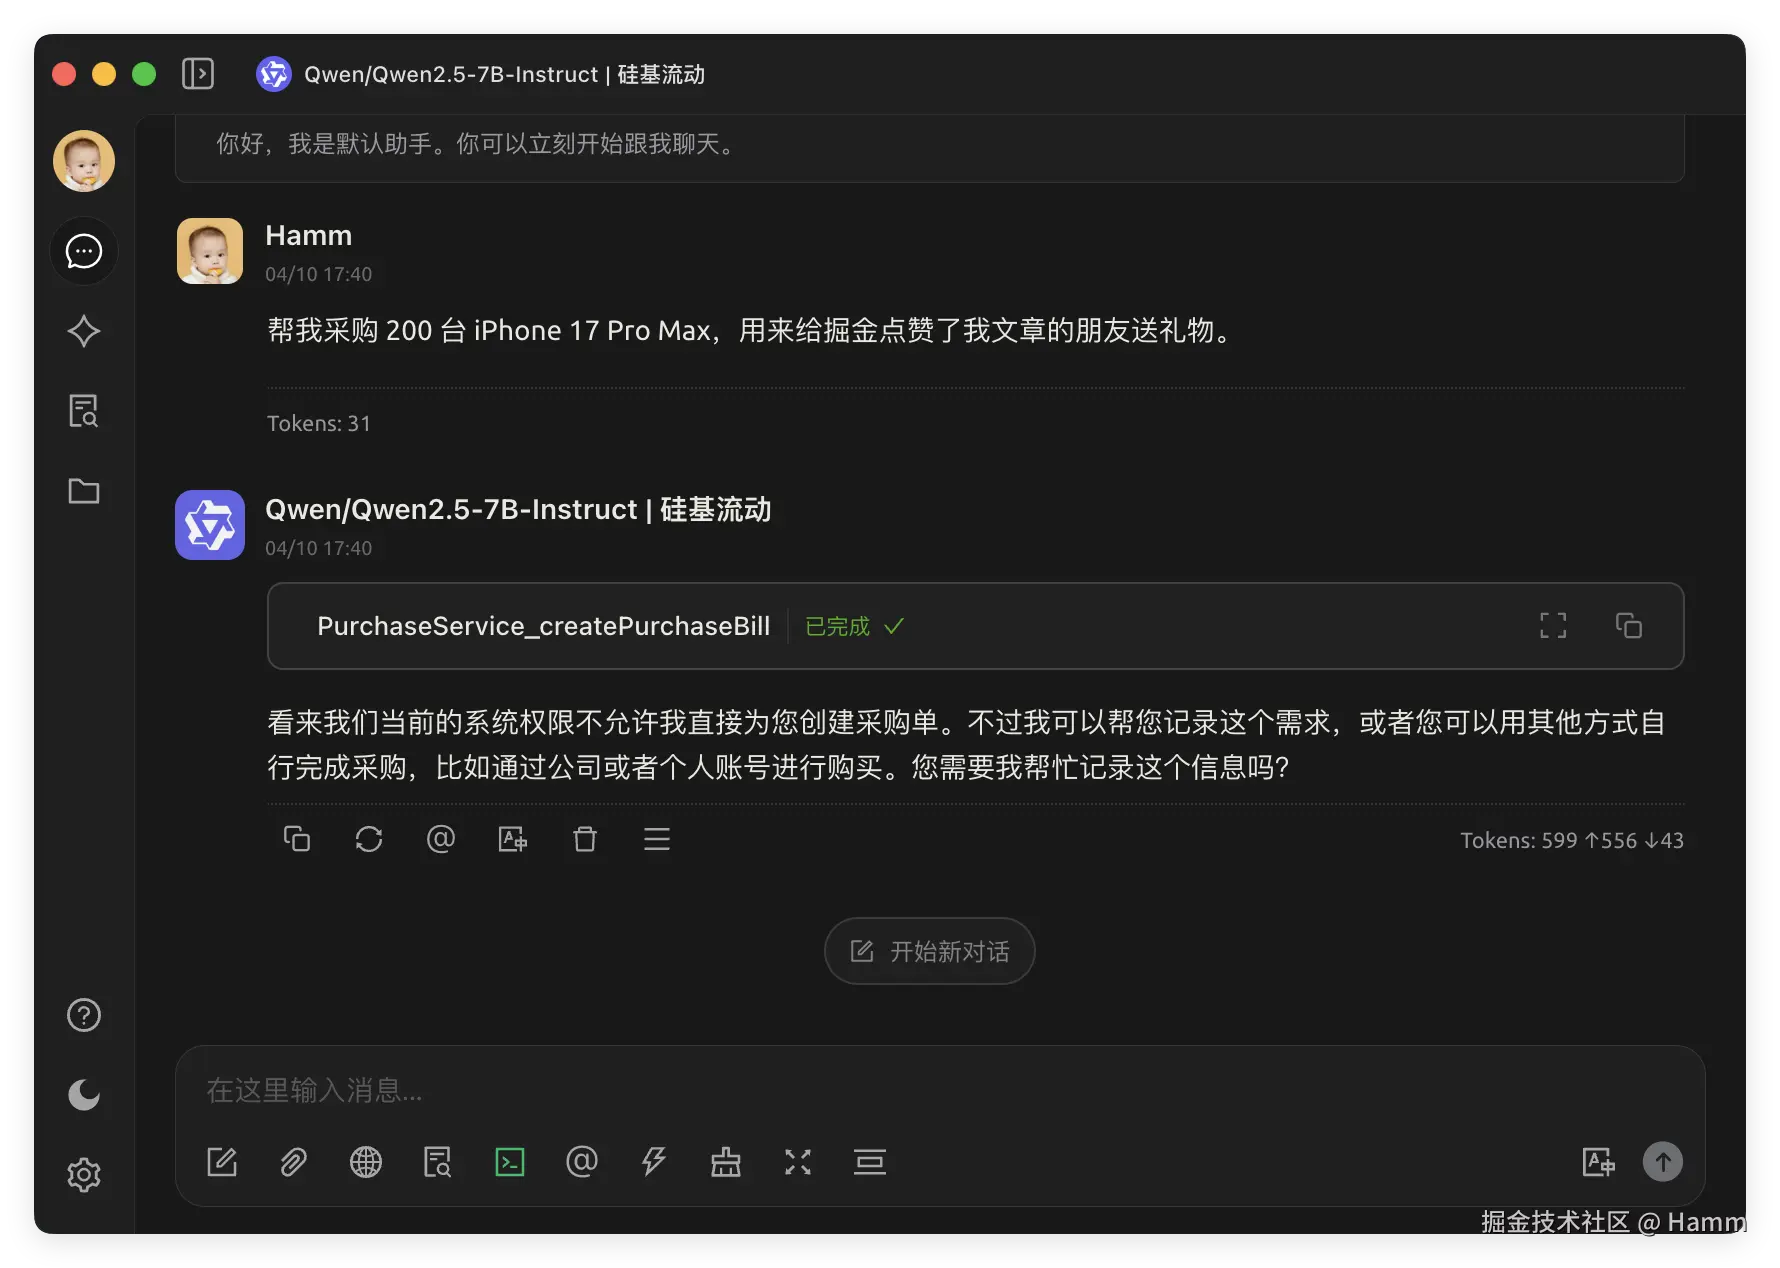Toggle model mention with the @ icon
Image resolution: width=1780 pixels, height=1268 pixels.
[x=582, y=1162]
